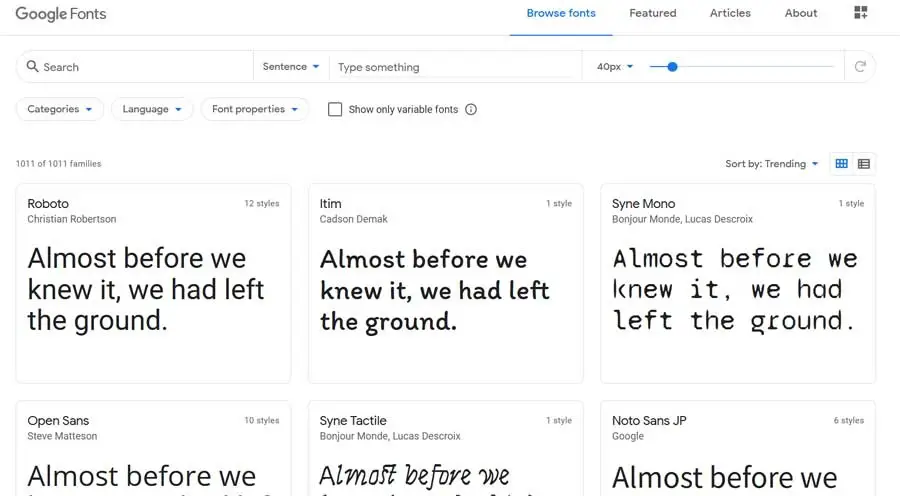The image size is (900, 496).
Task: Click the font size slider handle
Action: pyautogui.click(x=672, y=67)
